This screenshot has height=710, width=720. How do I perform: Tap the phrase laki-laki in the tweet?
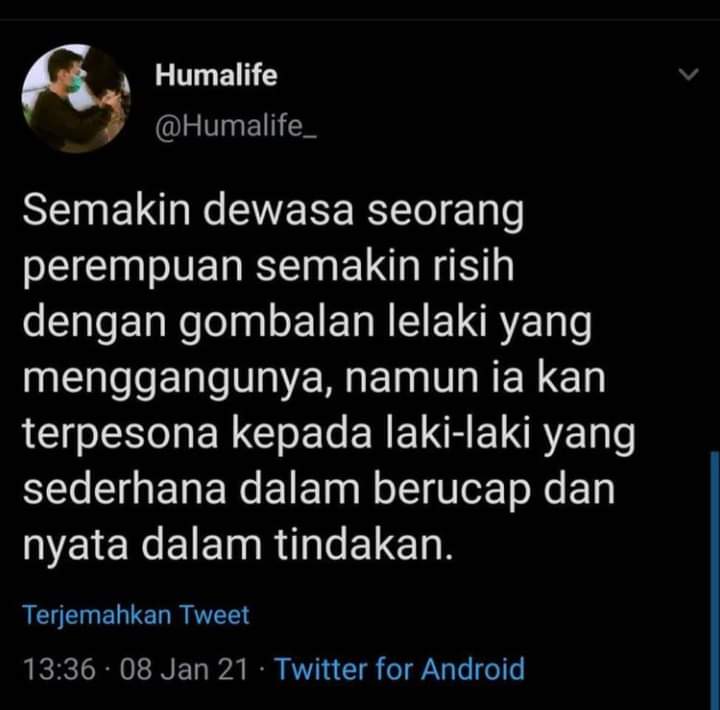(x=458, y=433)
